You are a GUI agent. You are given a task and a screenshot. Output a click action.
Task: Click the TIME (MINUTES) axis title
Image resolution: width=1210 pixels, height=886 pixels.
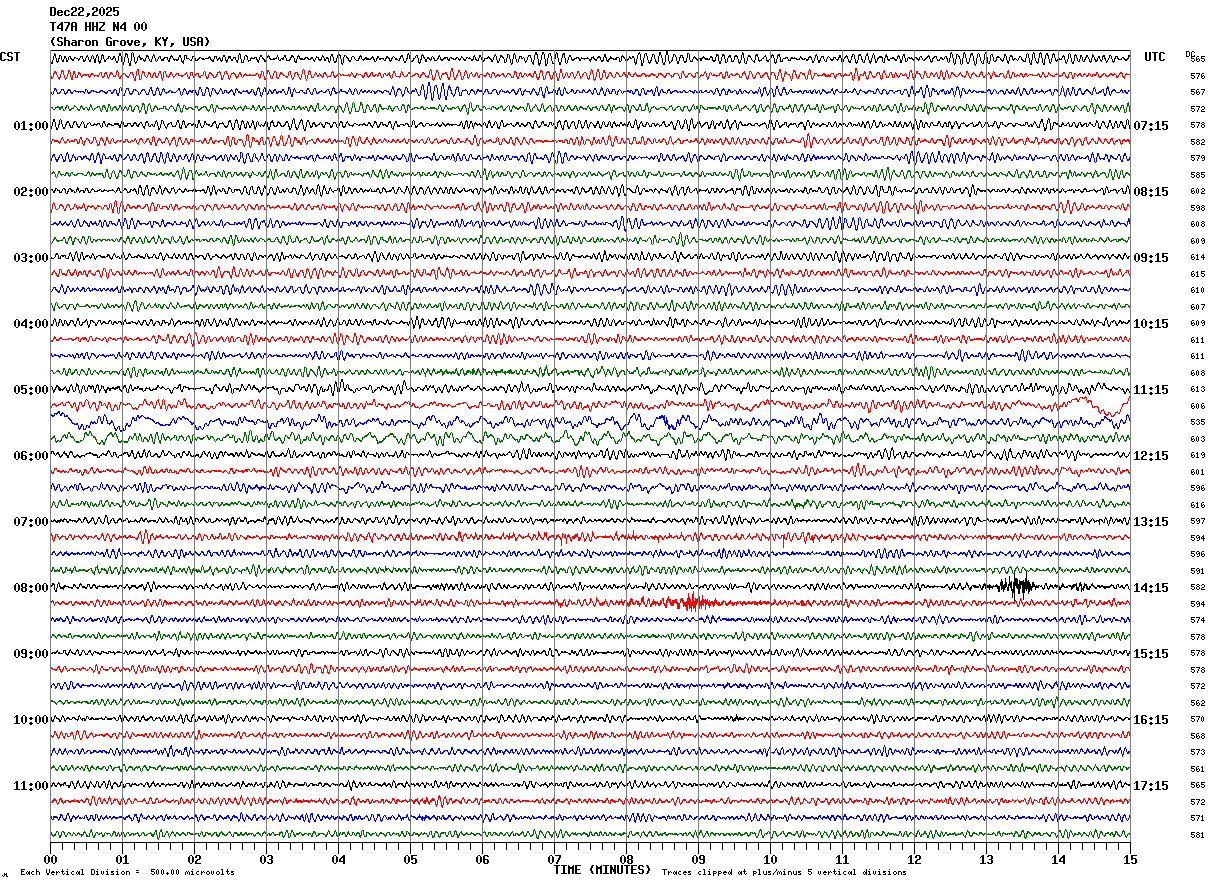click(602, 870)
